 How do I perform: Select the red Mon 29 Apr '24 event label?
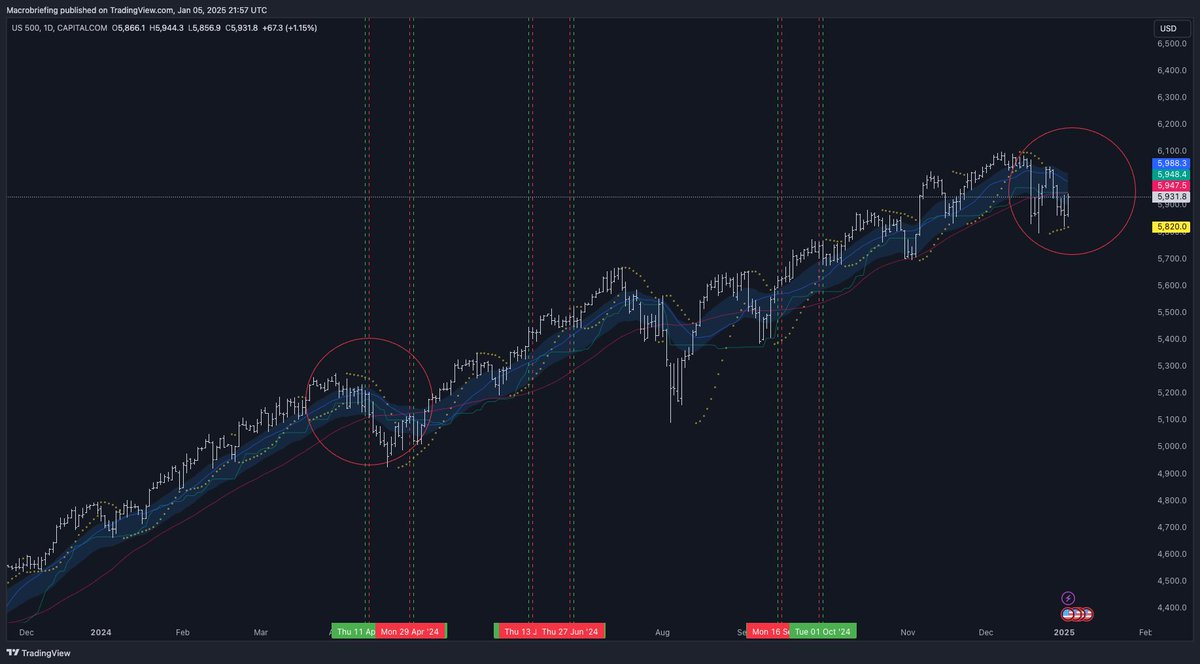(x=410, y=632)
